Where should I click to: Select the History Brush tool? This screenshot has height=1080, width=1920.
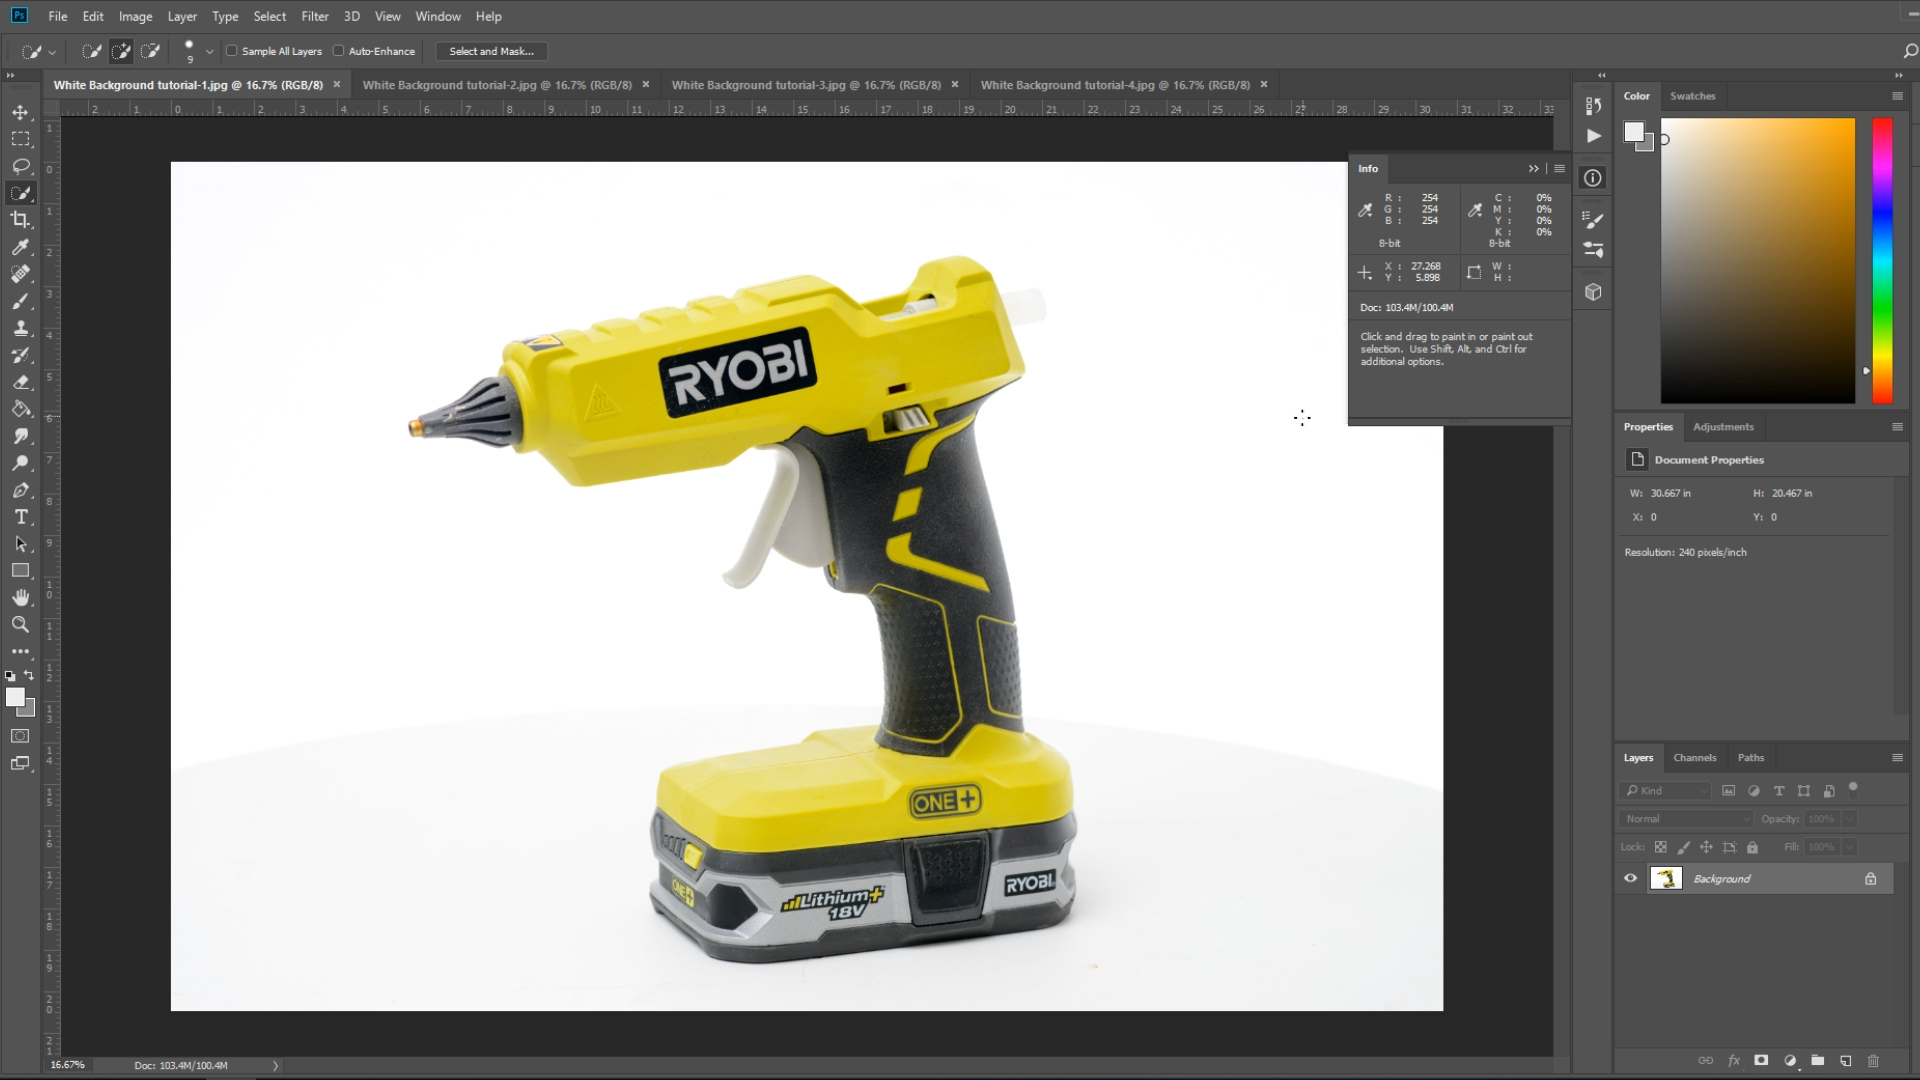click(x=20, y=355)
